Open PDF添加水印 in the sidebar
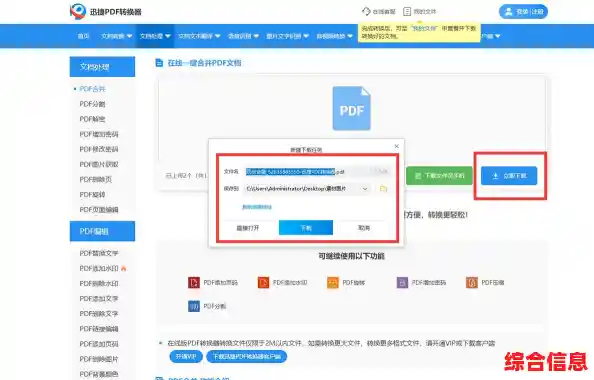 99,268
